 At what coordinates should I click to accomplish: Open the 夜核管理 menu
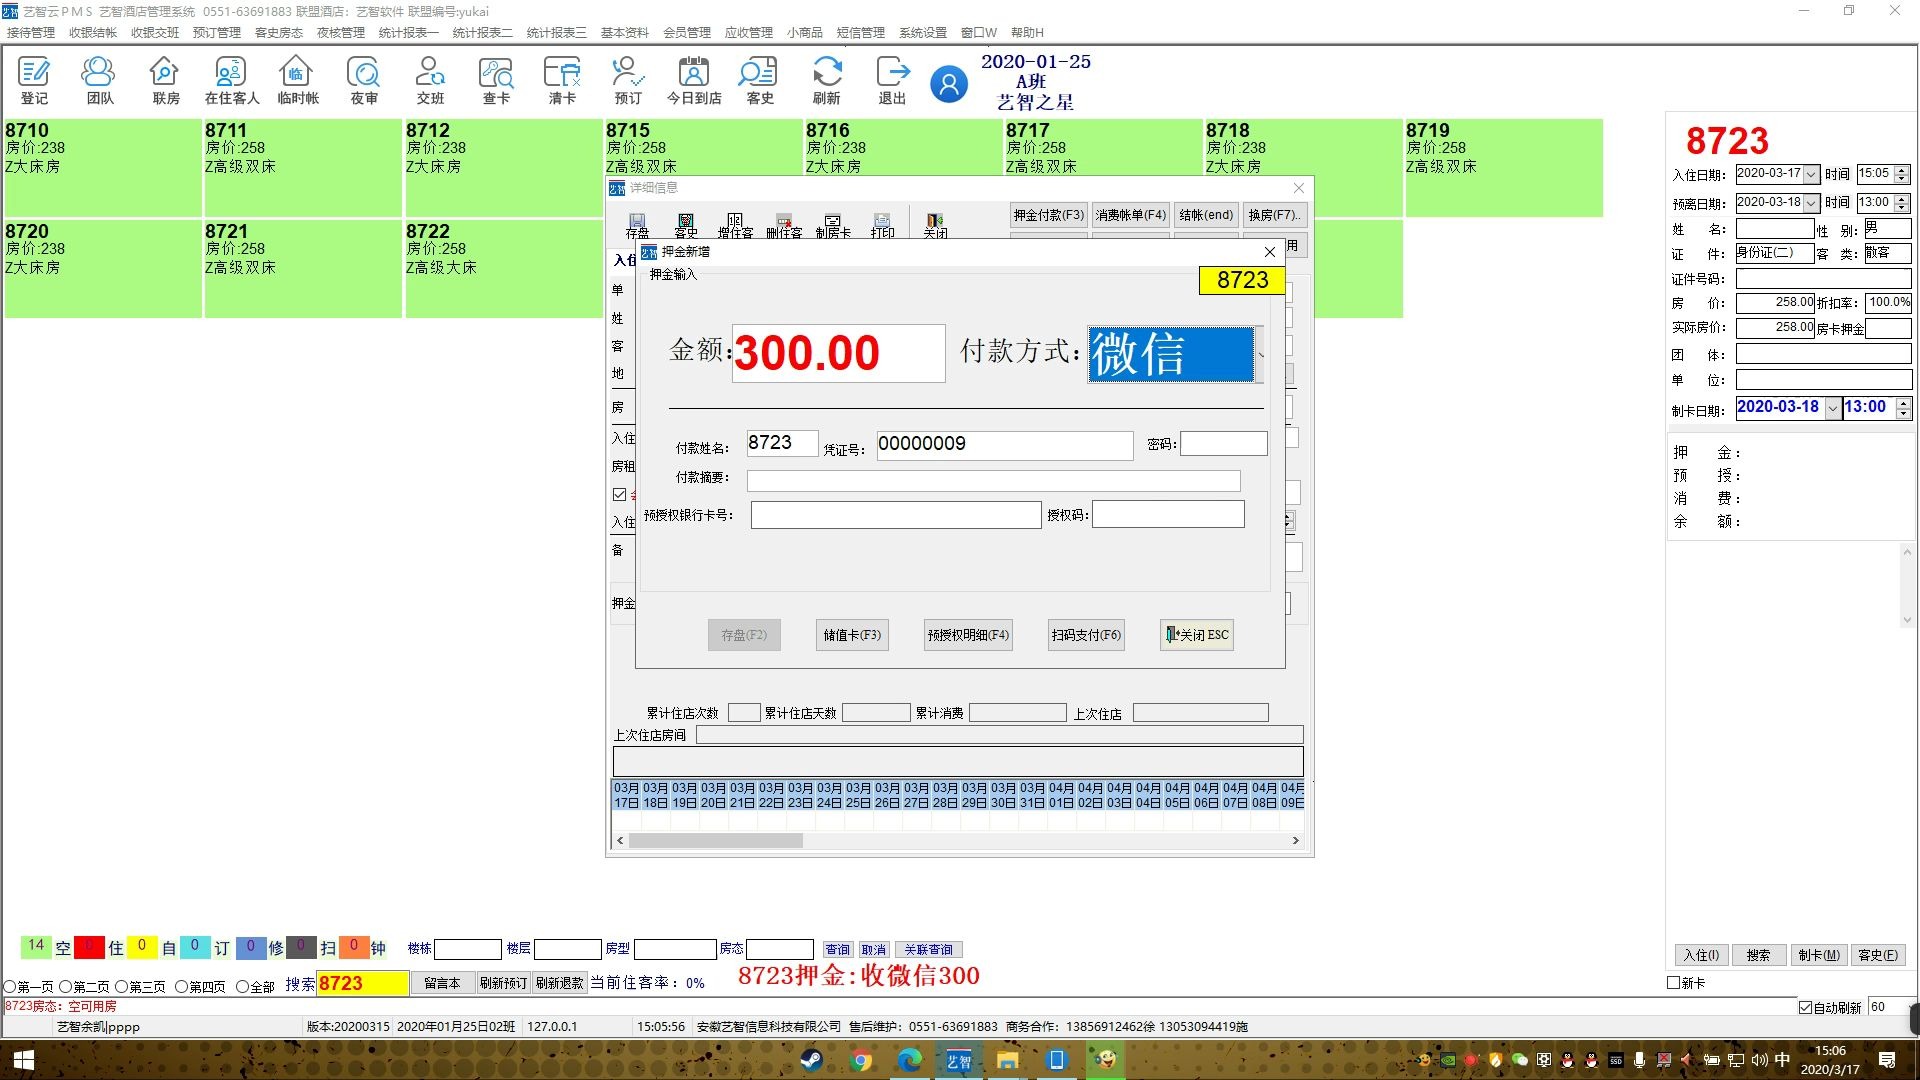341,33
